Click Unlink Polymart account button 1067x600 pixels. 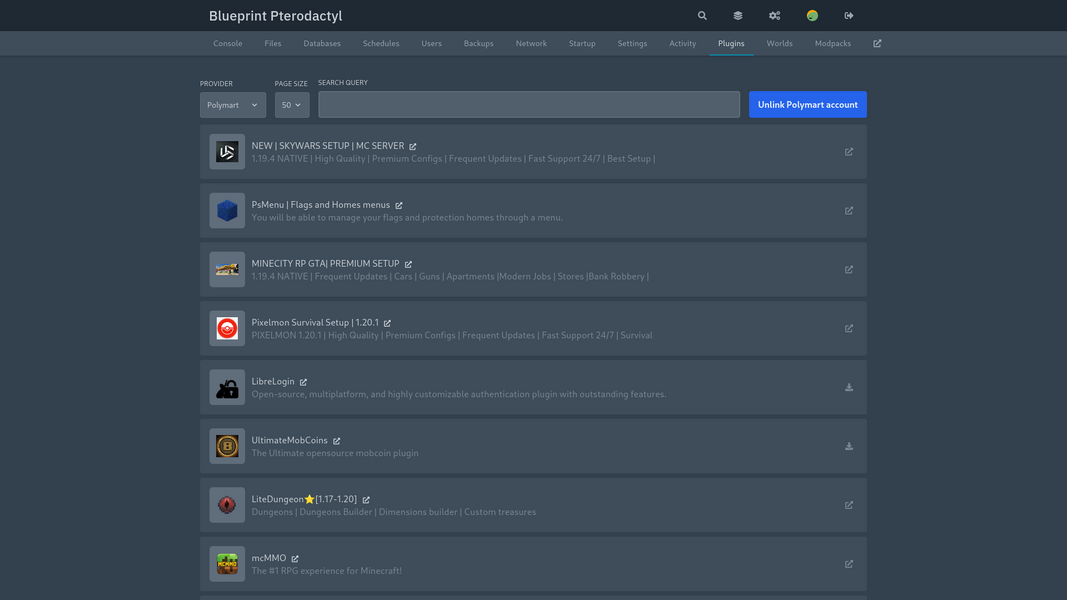[807, 105]
